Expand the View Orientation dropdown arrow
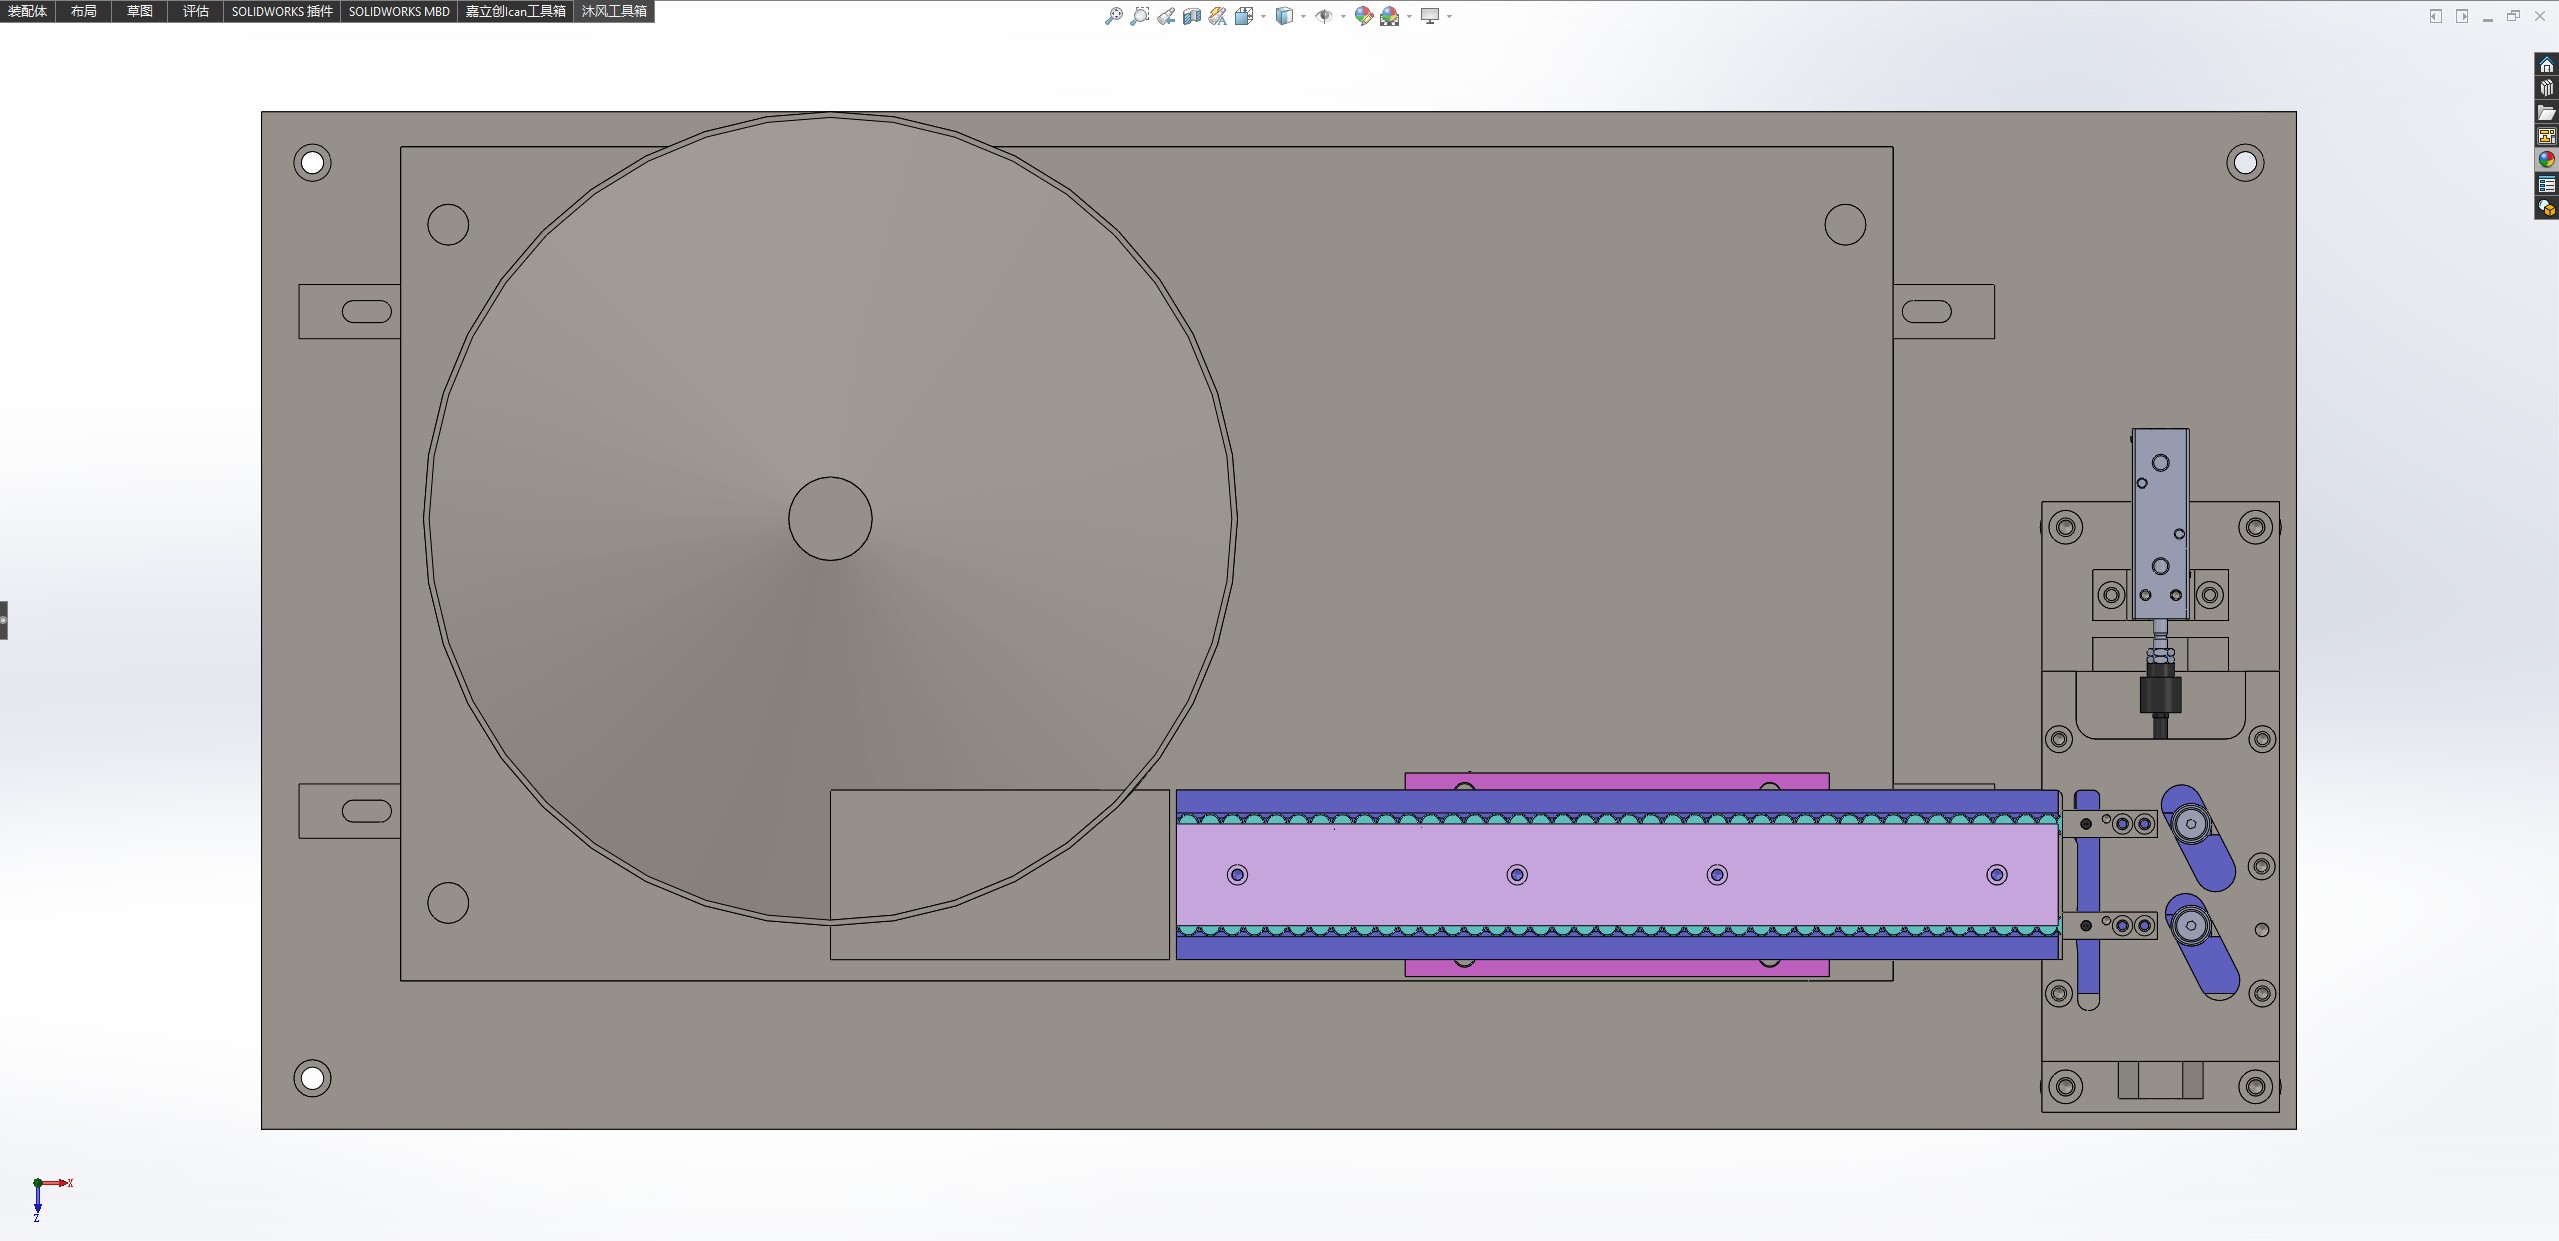Image resolution: width=2559 pixels, height=1241 pixels. [1264, 16]
